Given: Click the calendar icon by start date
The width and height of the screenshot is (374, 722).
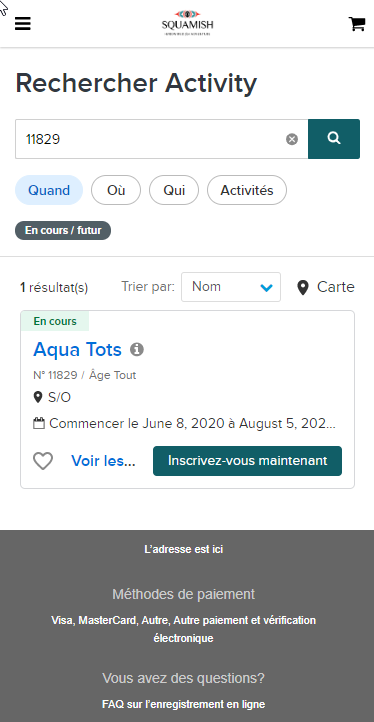Looking at the screenshot, I should pos(39,423).
